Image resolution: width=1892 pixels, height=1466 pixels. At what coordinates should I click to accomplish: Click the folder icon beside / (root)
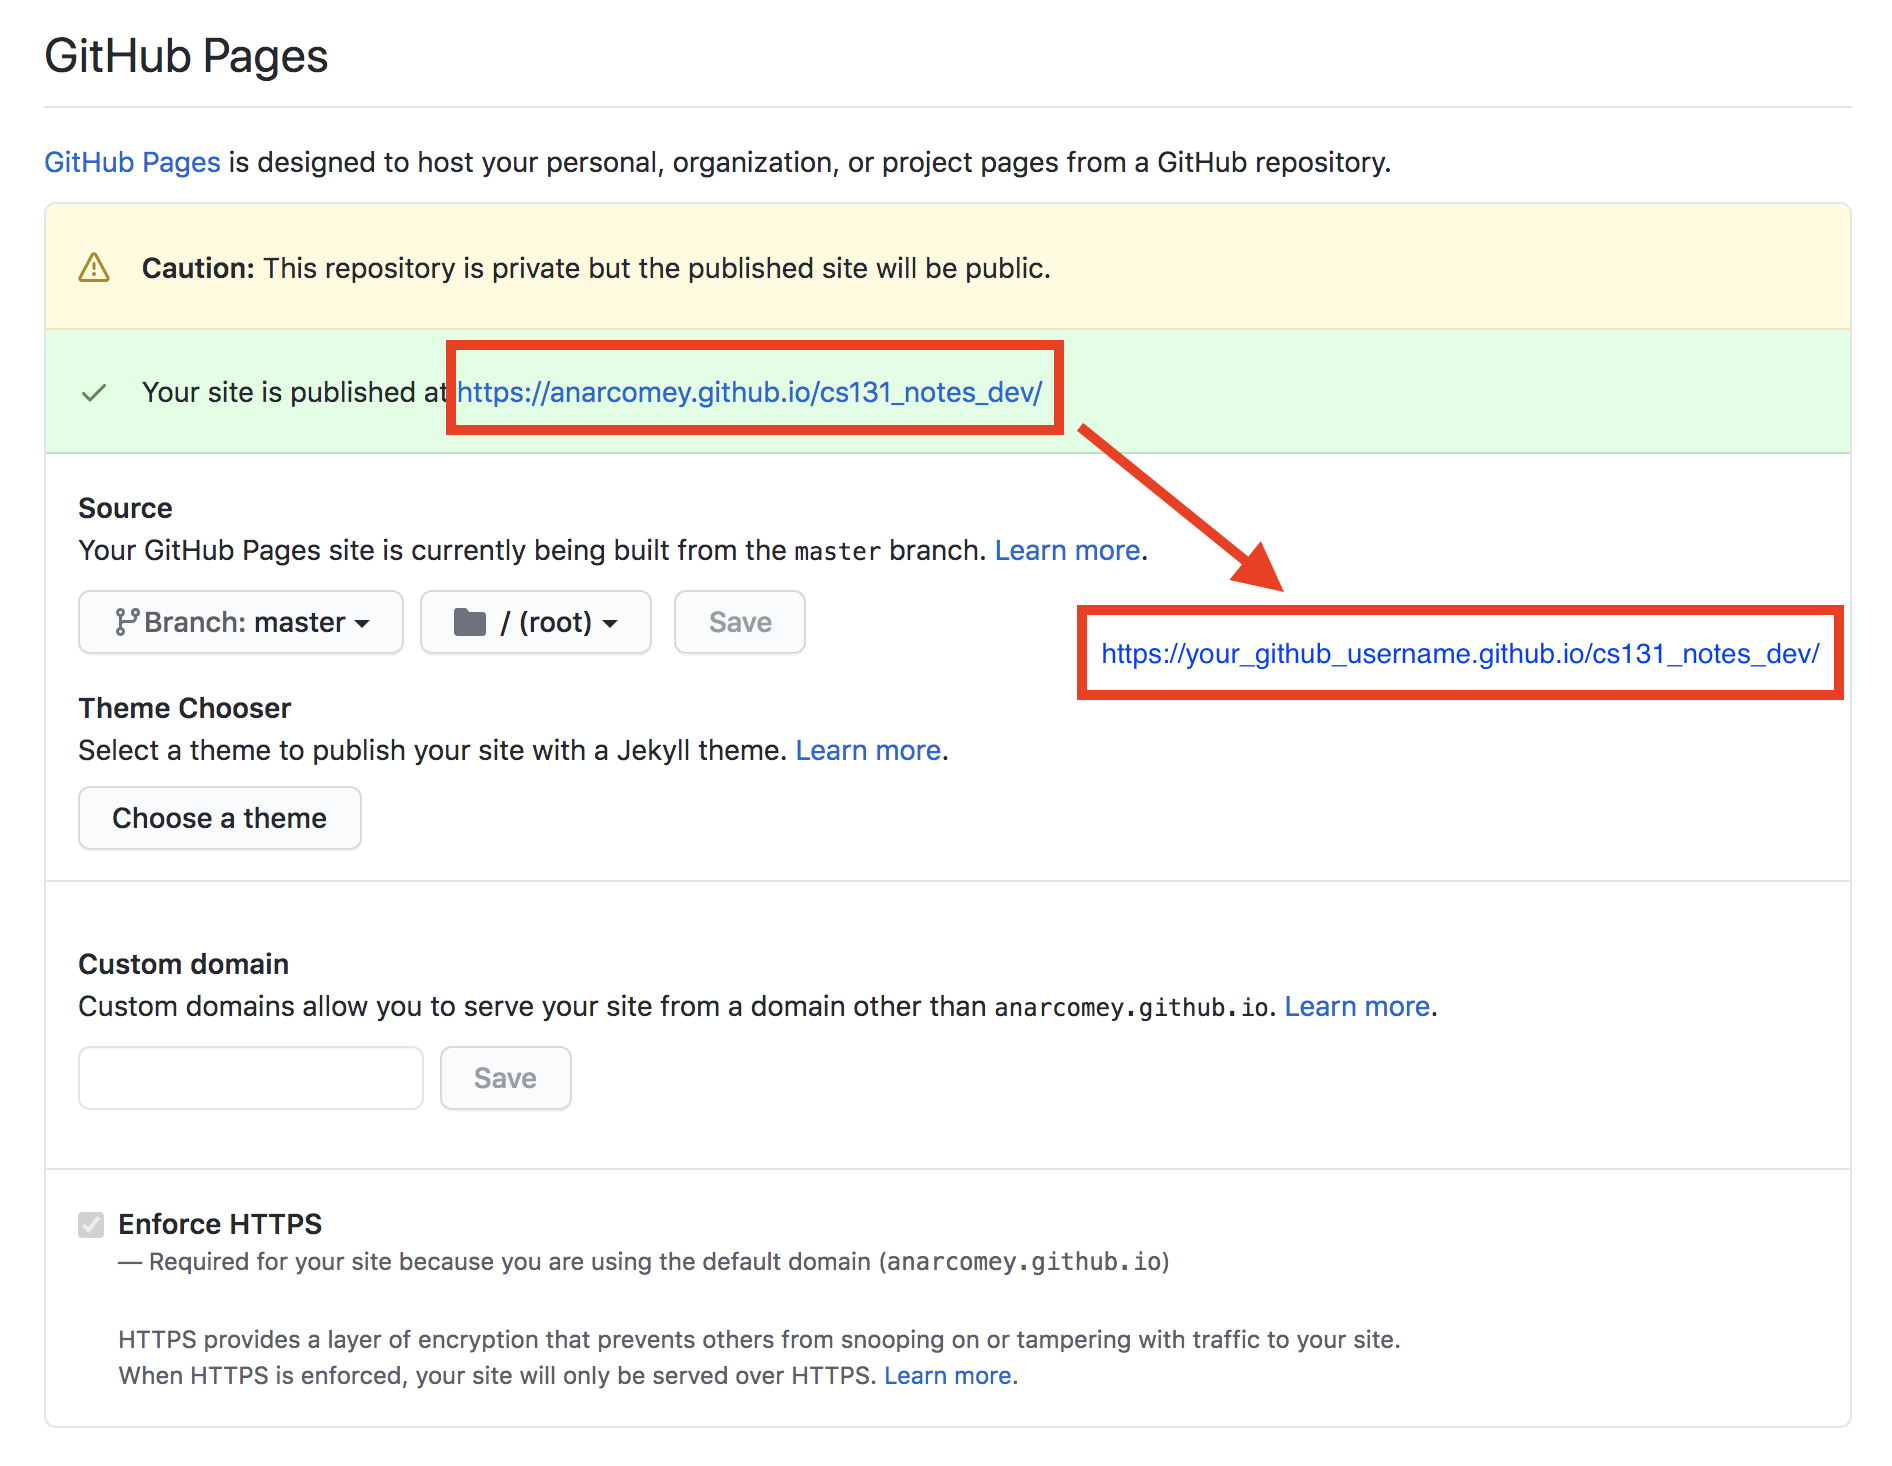pyautogui.click(x=470, y=622)
